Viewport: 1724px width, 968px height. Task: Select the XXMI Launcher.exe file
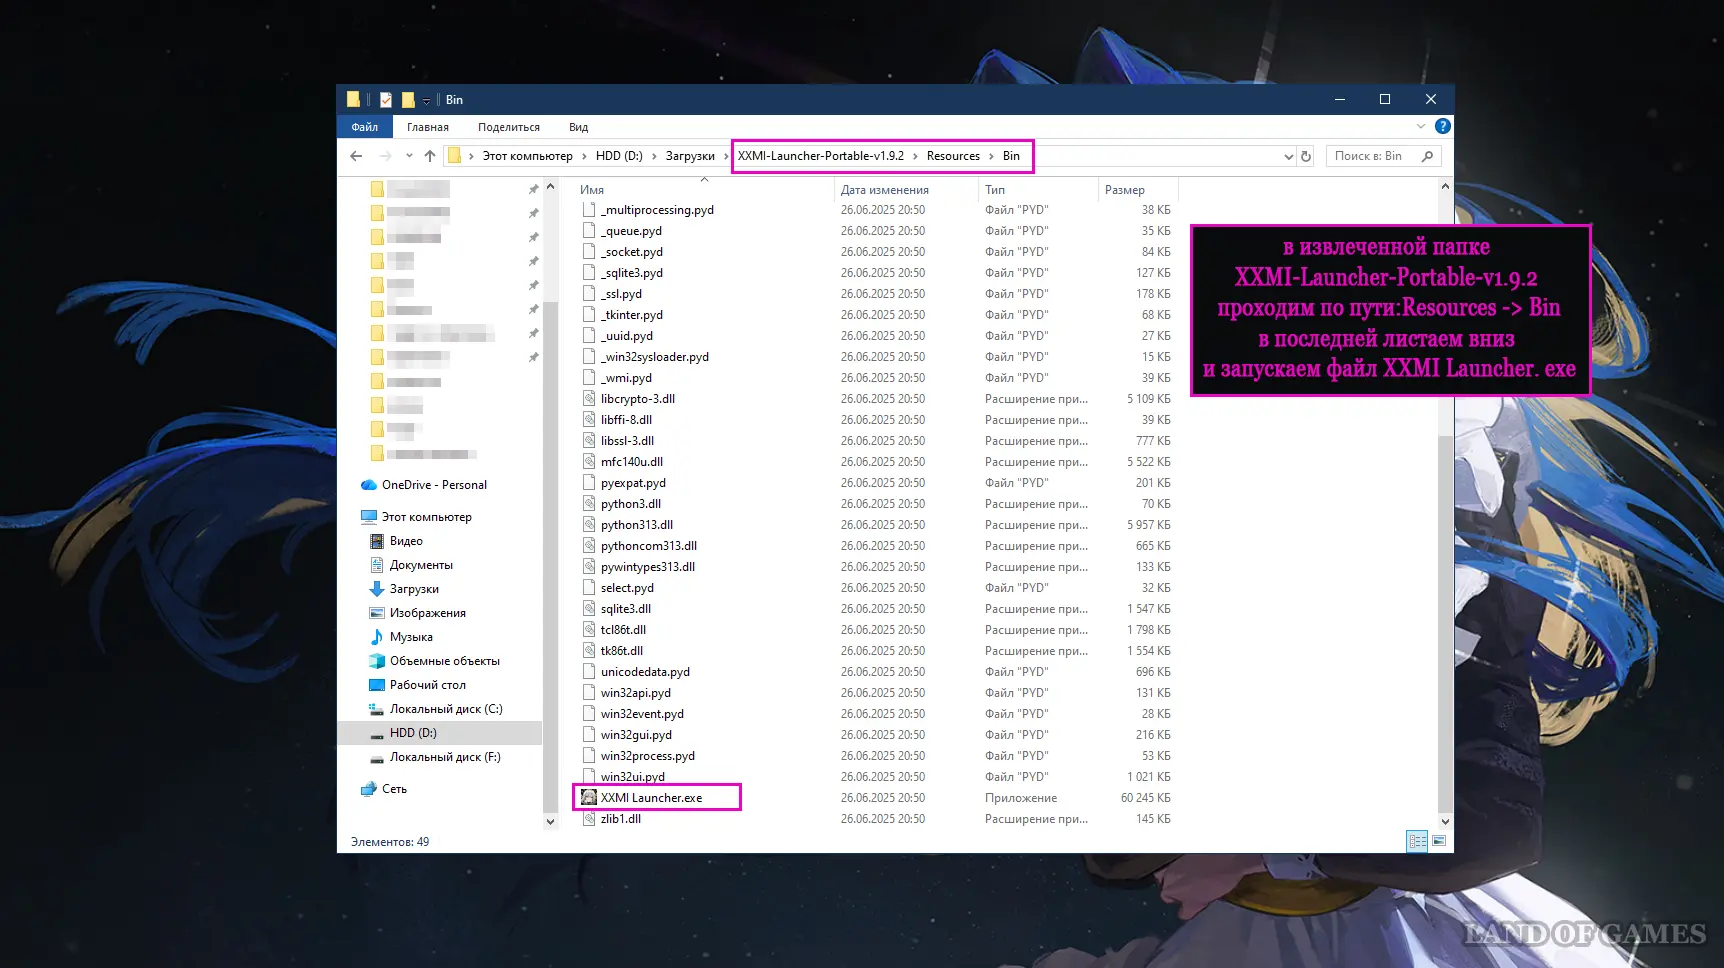tap(651, 798)
